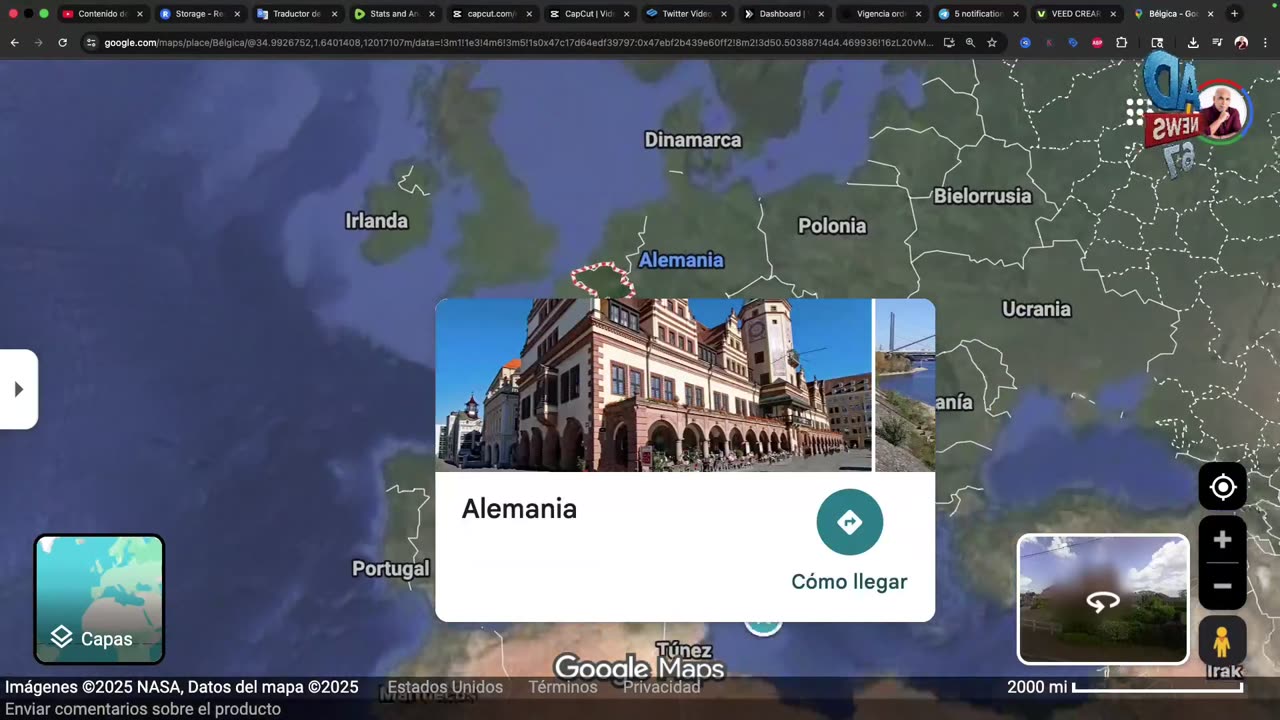Open the Términos link

pos(563,687)
